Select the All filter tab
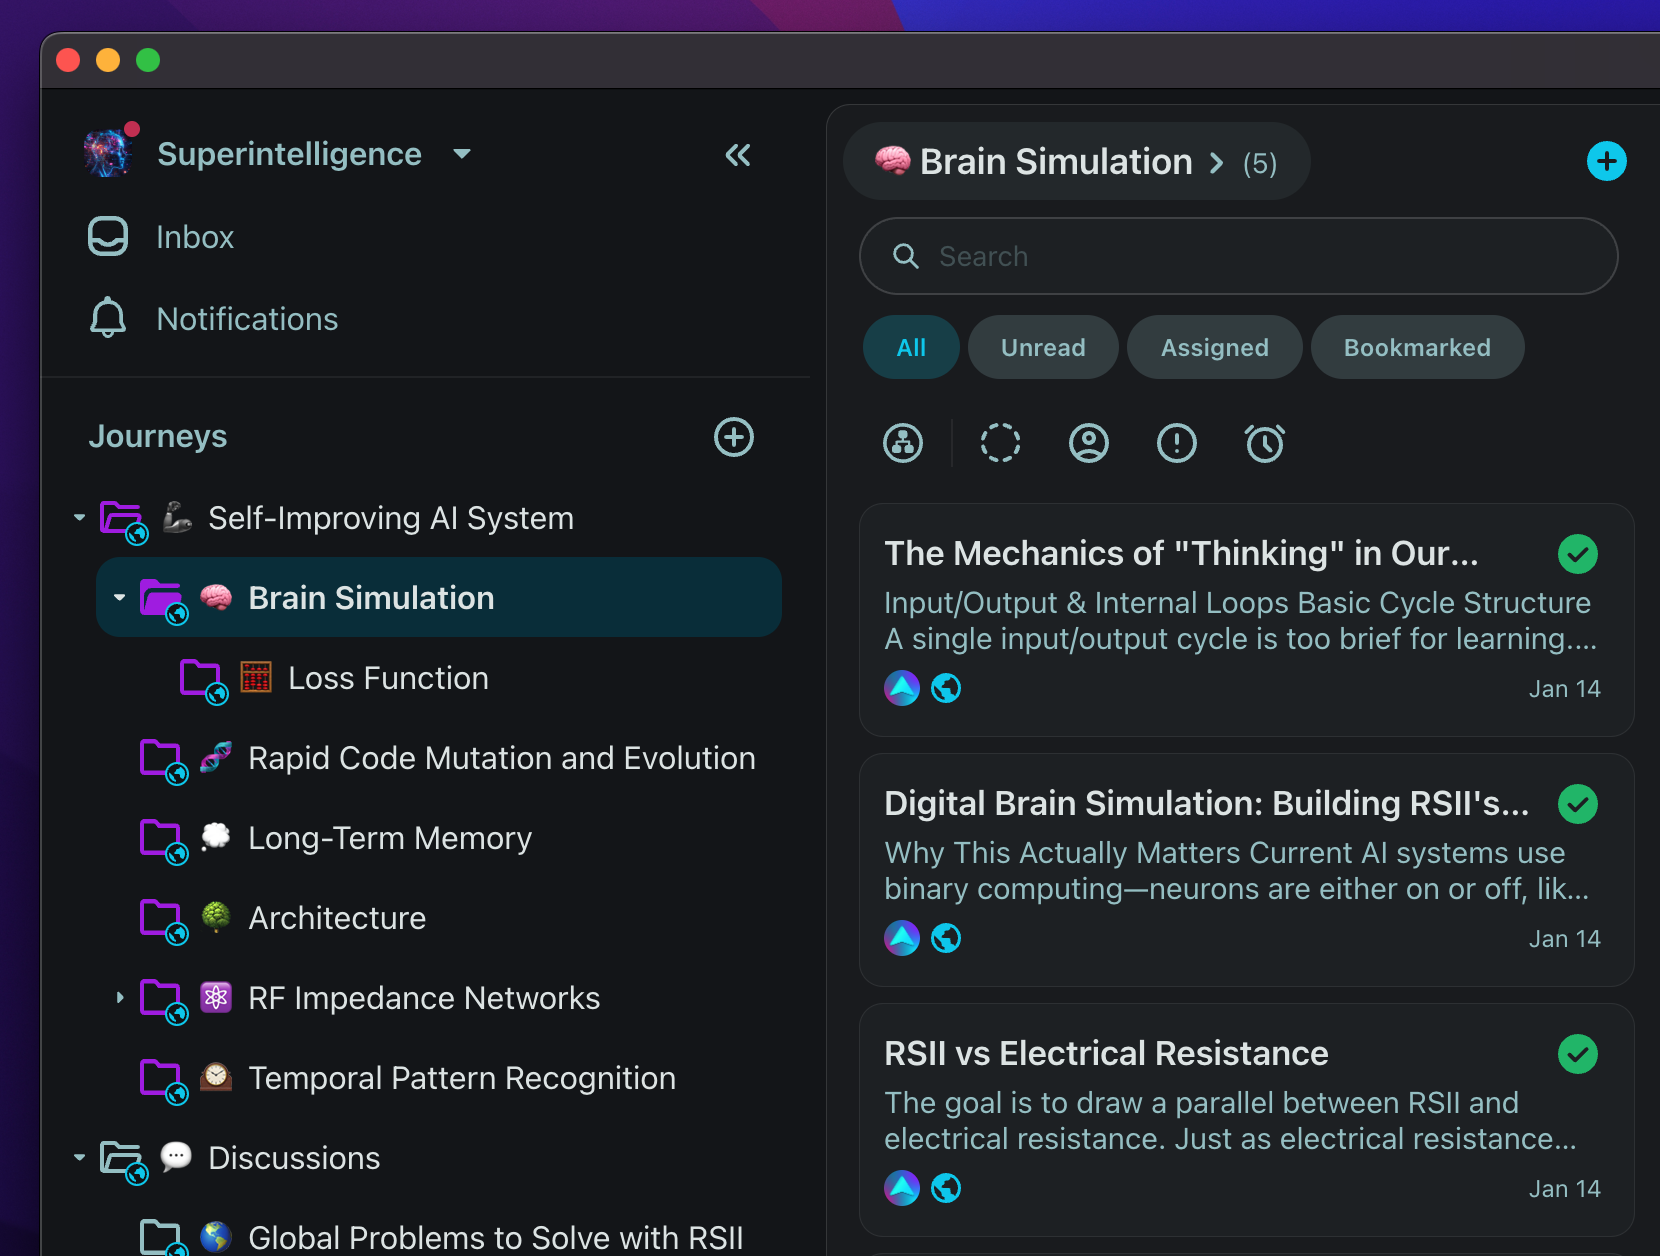Viewport: 1660px width, 1256px height. (x=911, y=347)
